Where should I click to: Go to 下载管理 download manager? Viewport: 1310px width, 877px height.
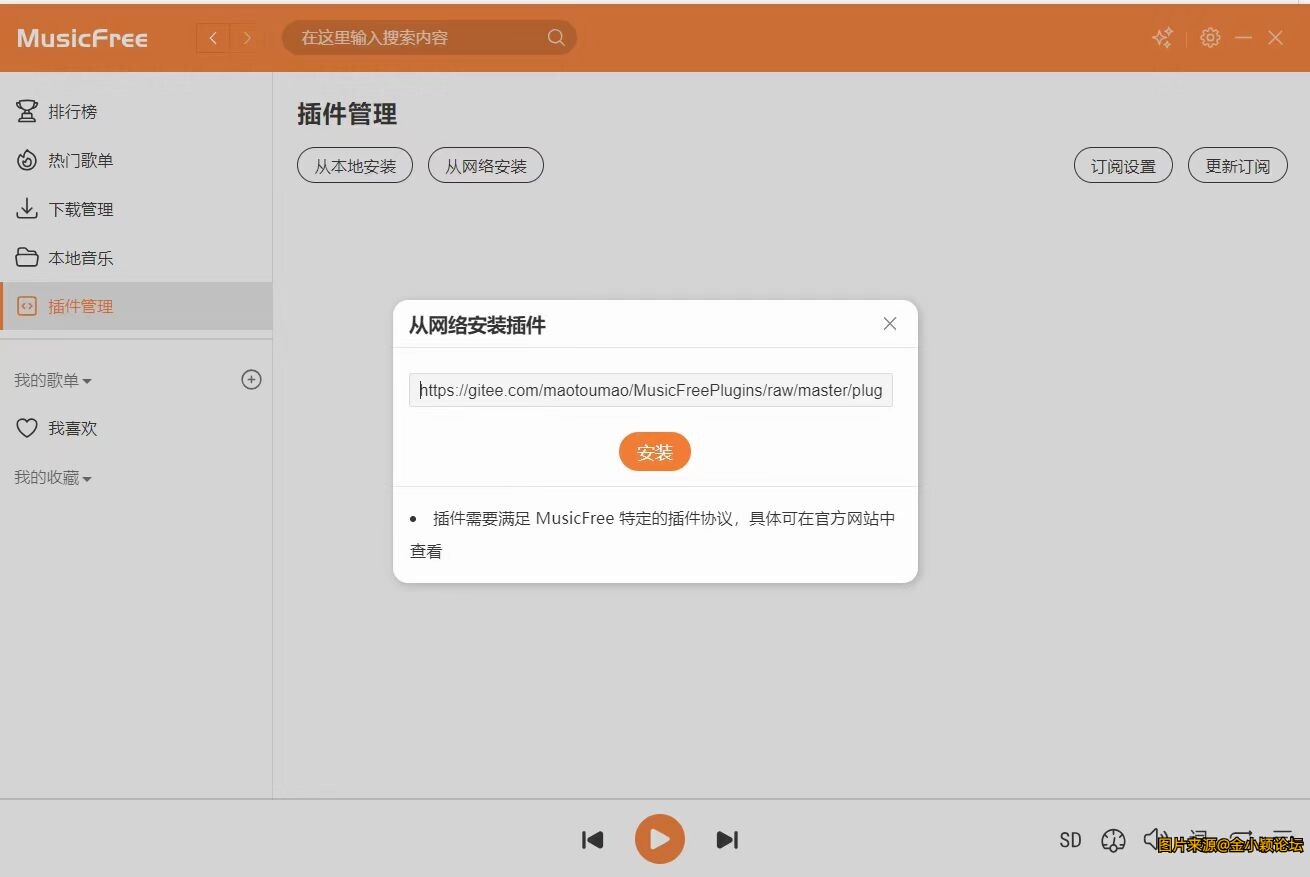[136, 209]
